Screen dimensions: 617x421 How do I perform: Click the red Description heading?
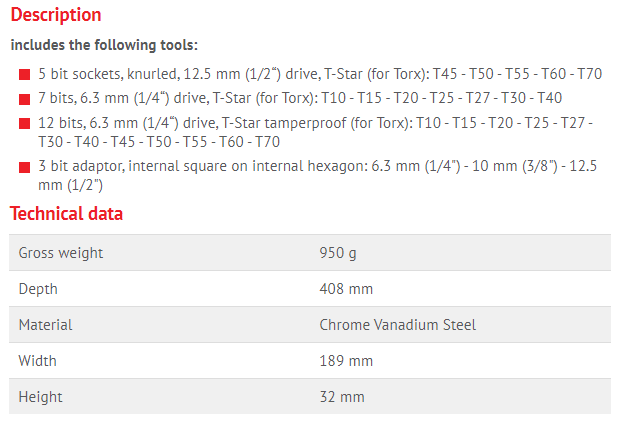(x=56, y=15)
